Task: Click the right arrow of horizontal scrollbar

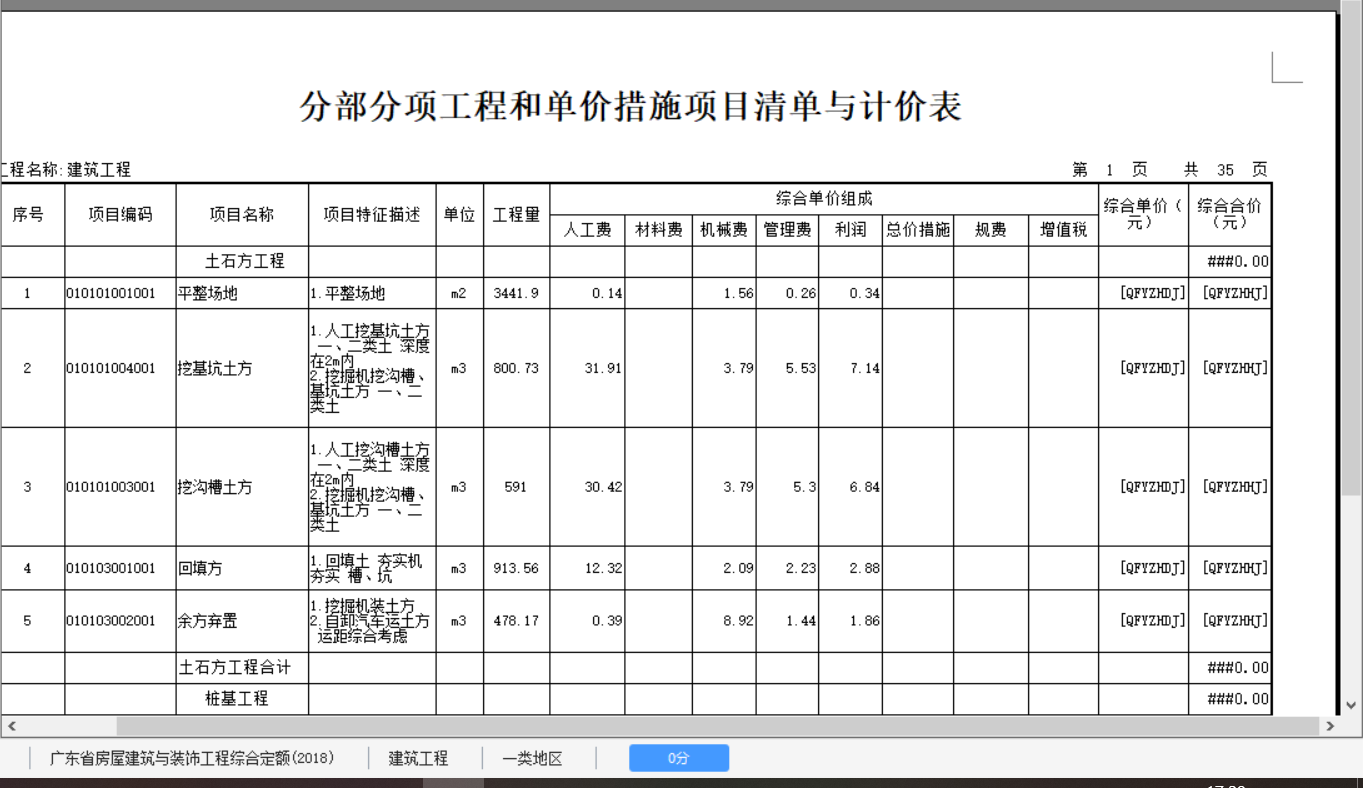Action: click(1330, 726)
